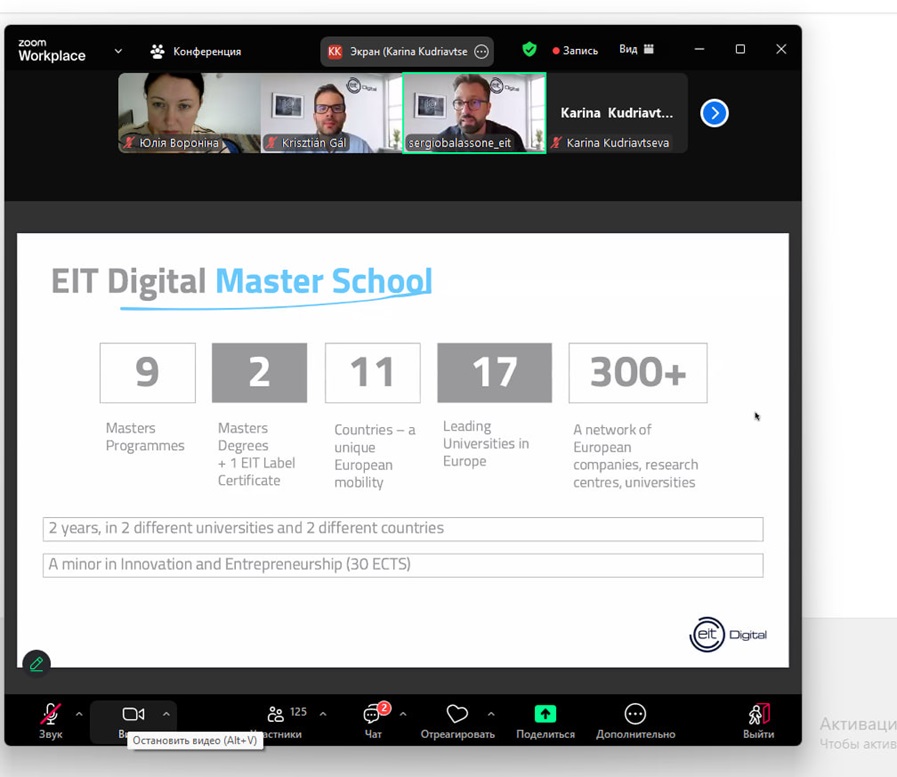897x777 pixels.
Task: Minimize the Zoom window
Action: [699, 49]
